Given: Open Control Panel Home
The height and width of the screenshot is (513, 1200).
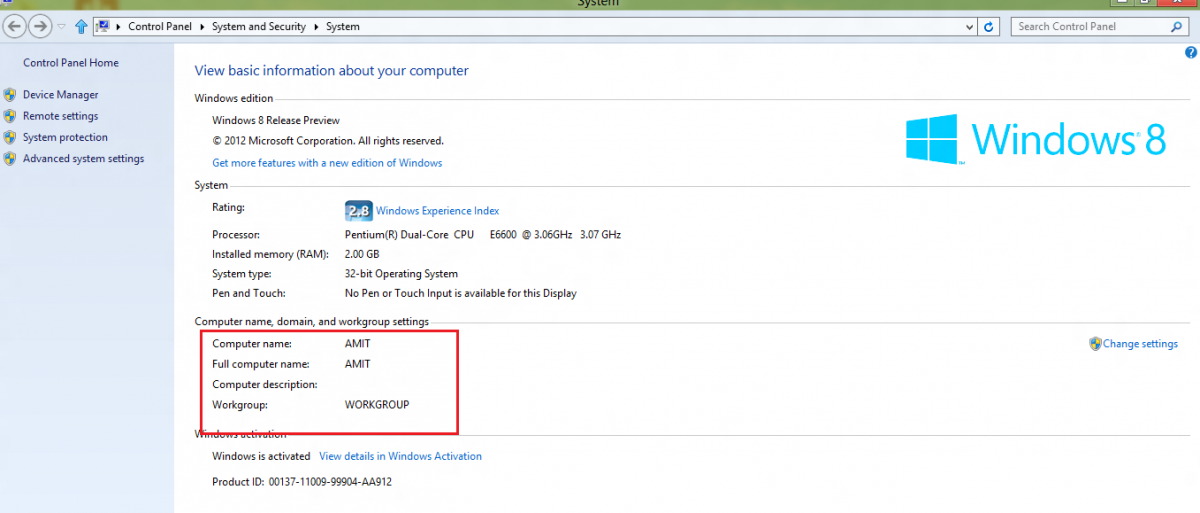Looking at the screenshot, I should point(71,63).
